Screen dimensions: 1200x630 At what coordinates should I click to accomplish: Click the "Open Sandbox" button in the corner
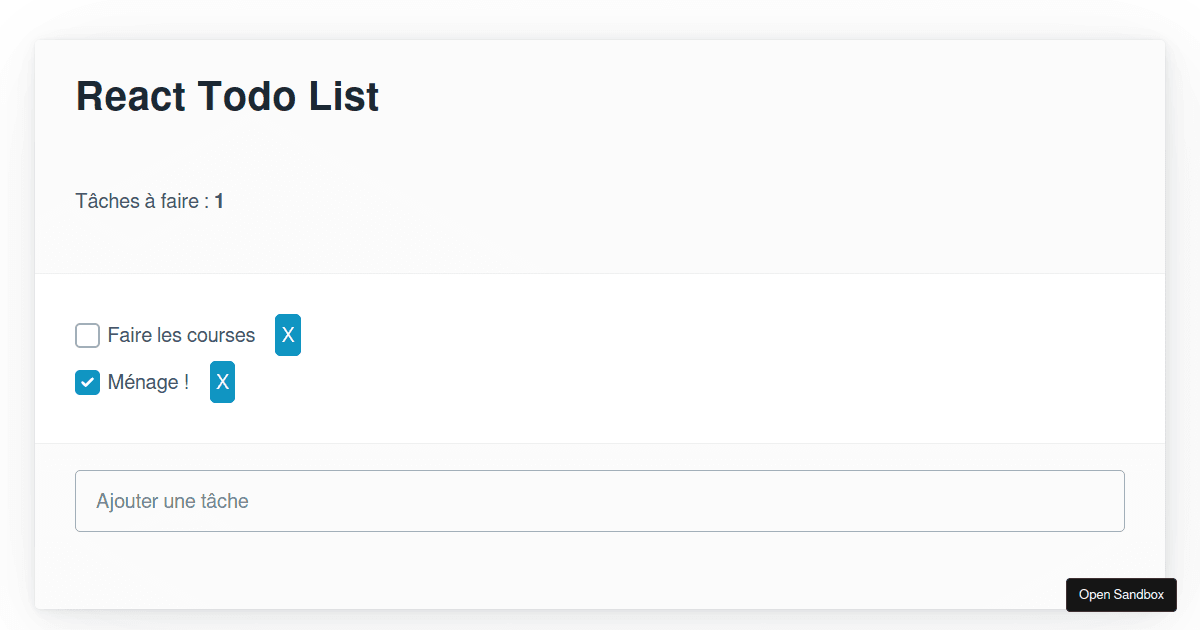[x=1121, y=595]
